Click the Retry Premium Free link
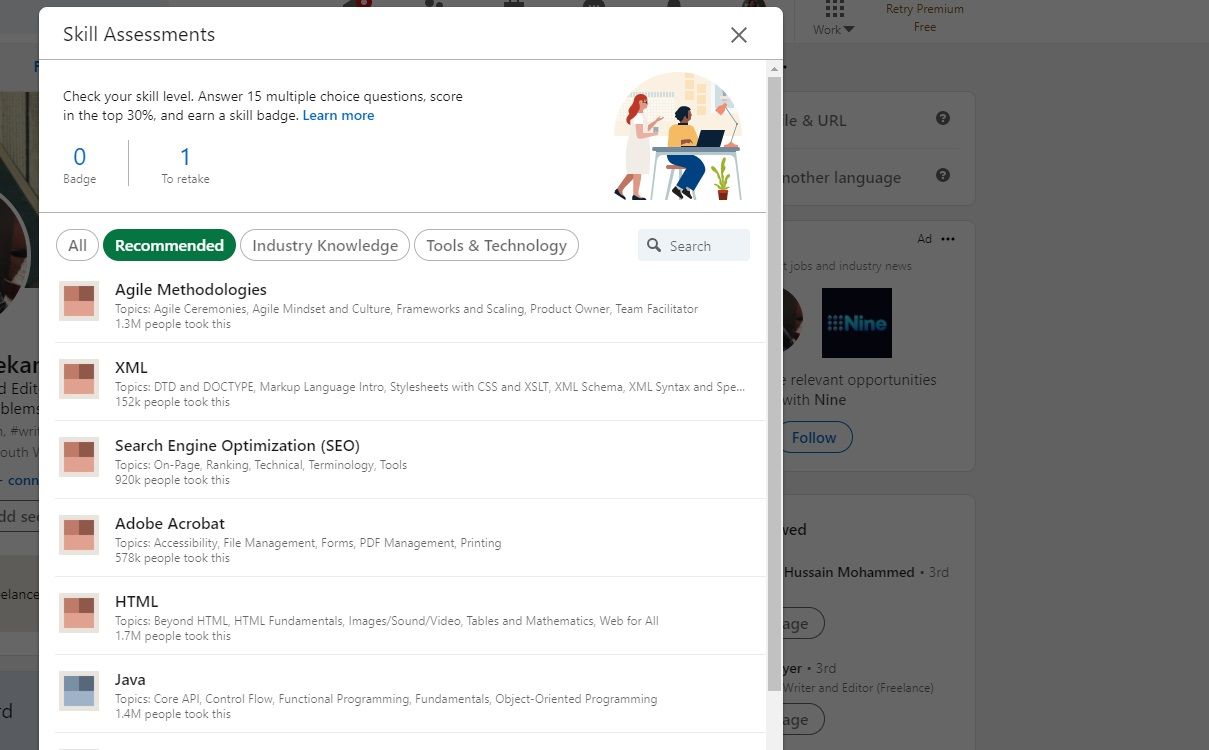The width and height of the screenshot is (1209, 750). point(924,18)
